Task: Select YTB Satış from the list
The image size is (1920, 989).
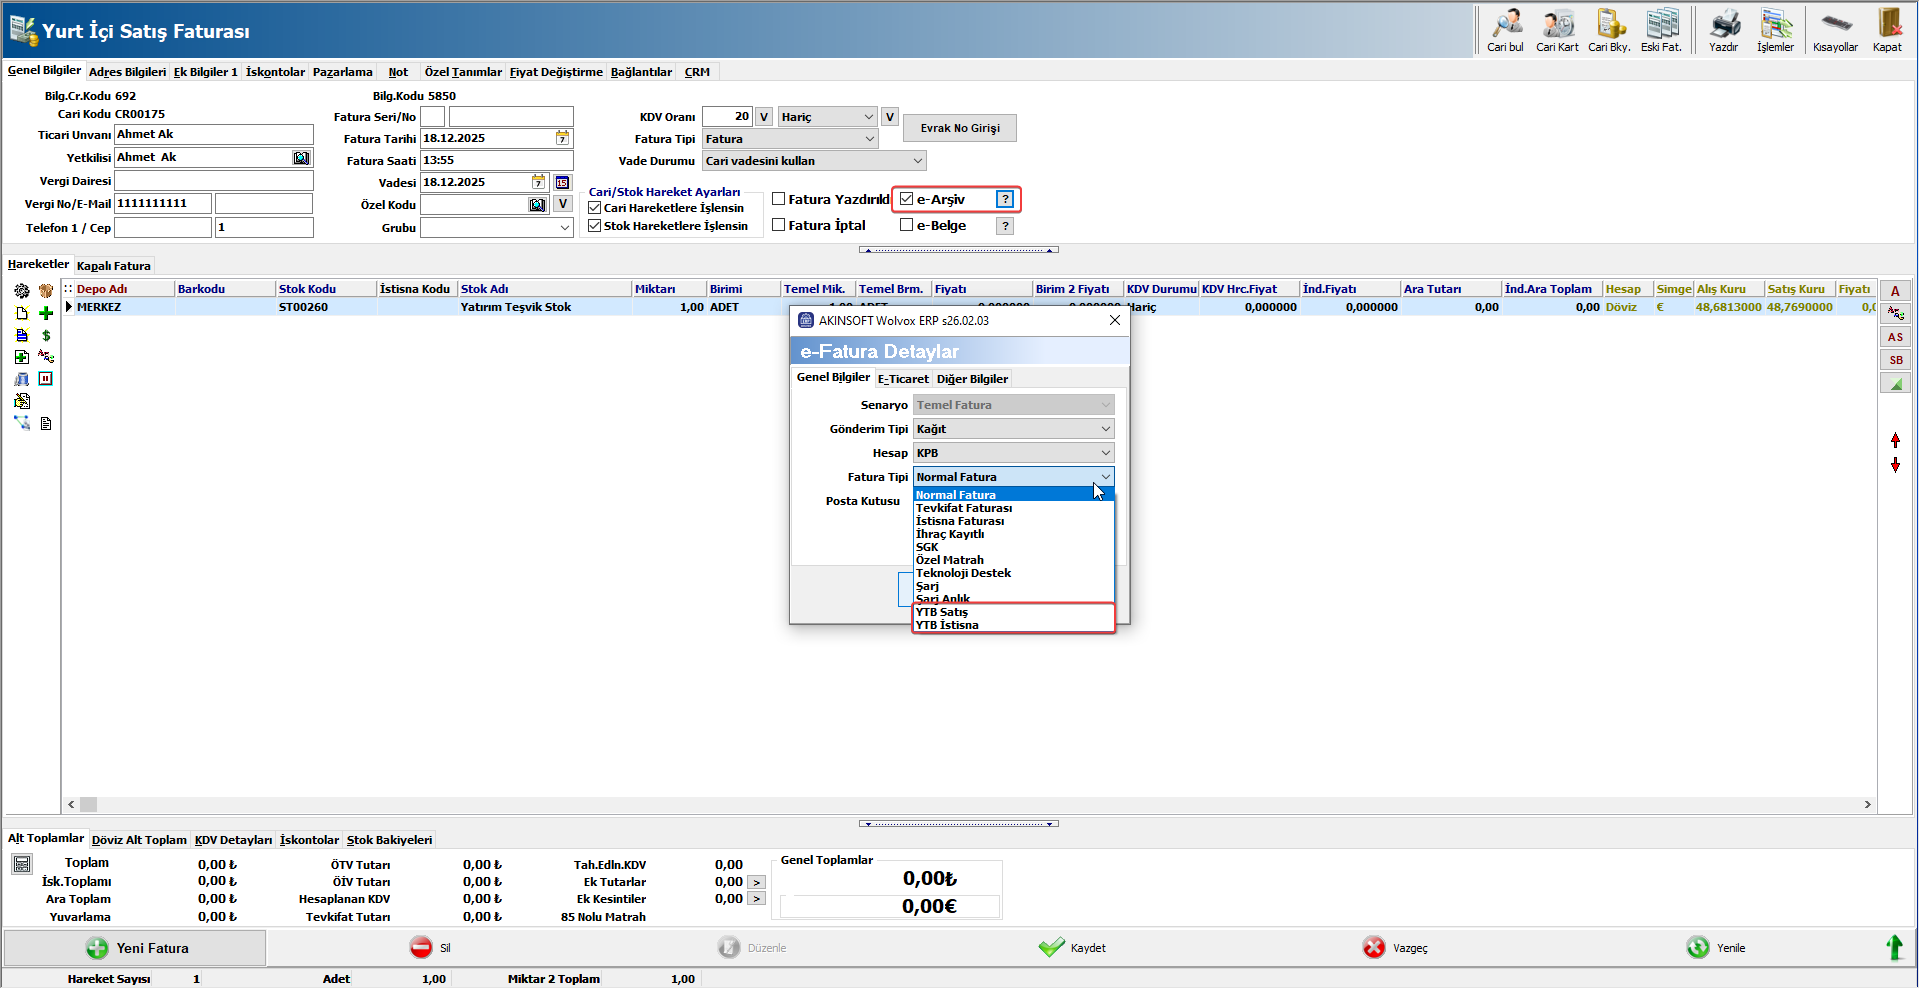Action: click(x=942, y=612)
